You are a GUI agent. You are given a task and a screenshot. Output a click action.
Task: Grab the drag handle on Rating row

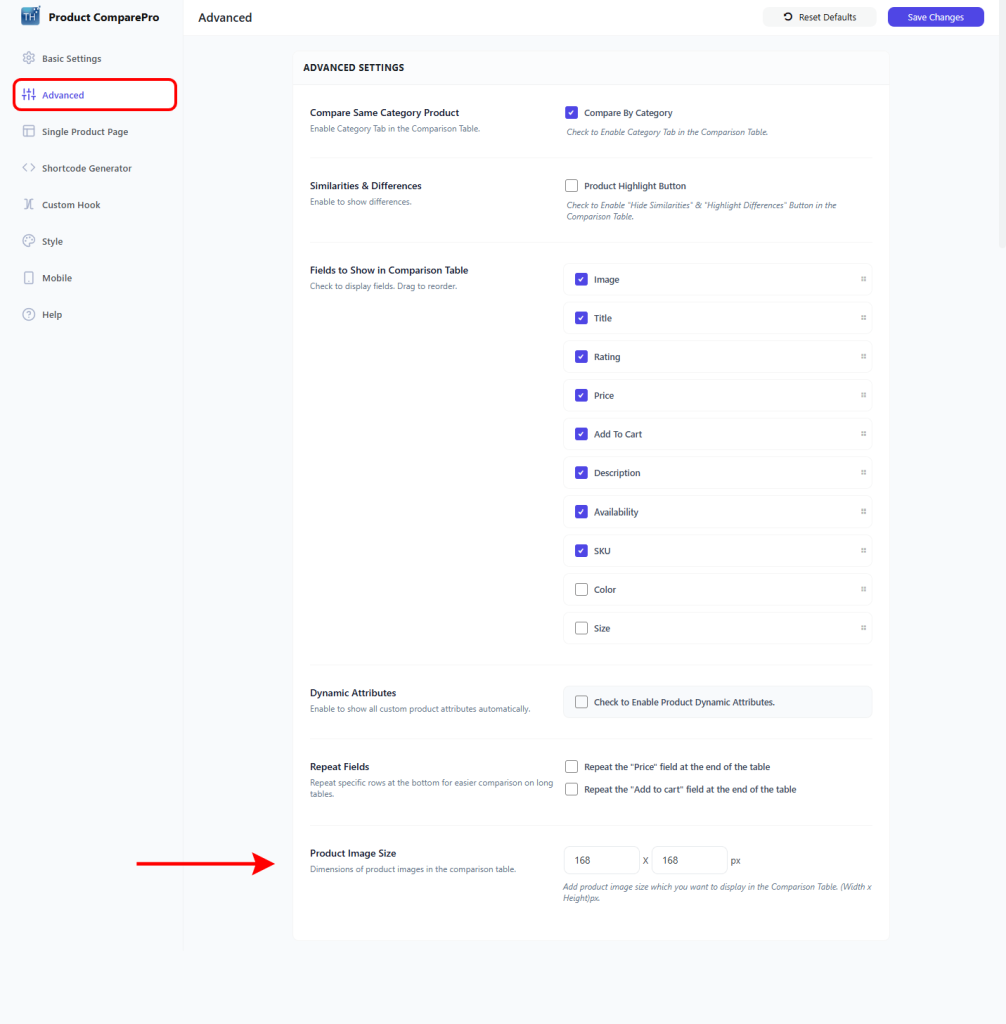pos(863,357)
